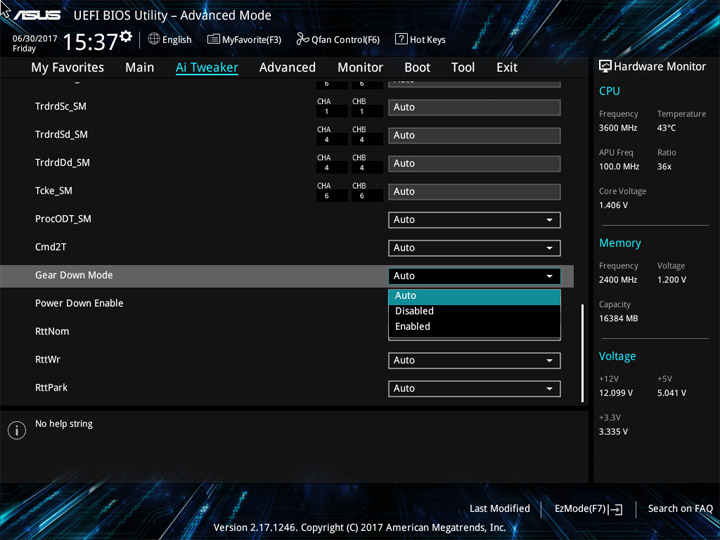Select the TrdrdDd_SM setting label
The height and width of the screenshot is (540, 720).
click(62, 163)
